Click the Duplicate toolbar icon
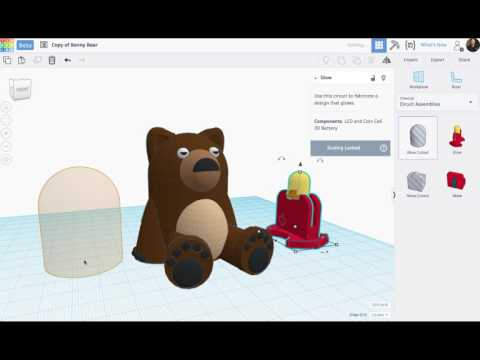The height and width of the screenshot is (360, 480). [x=37, y=60]
